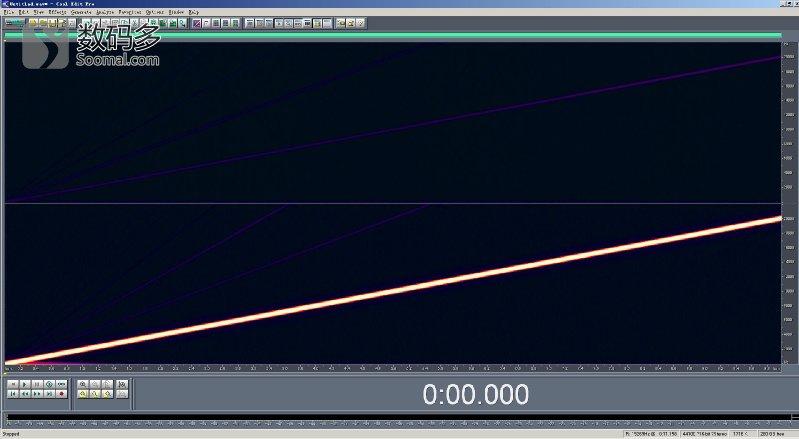Open the Analyze menu
This screenshot has height=439, width=799.
(105, 12)
